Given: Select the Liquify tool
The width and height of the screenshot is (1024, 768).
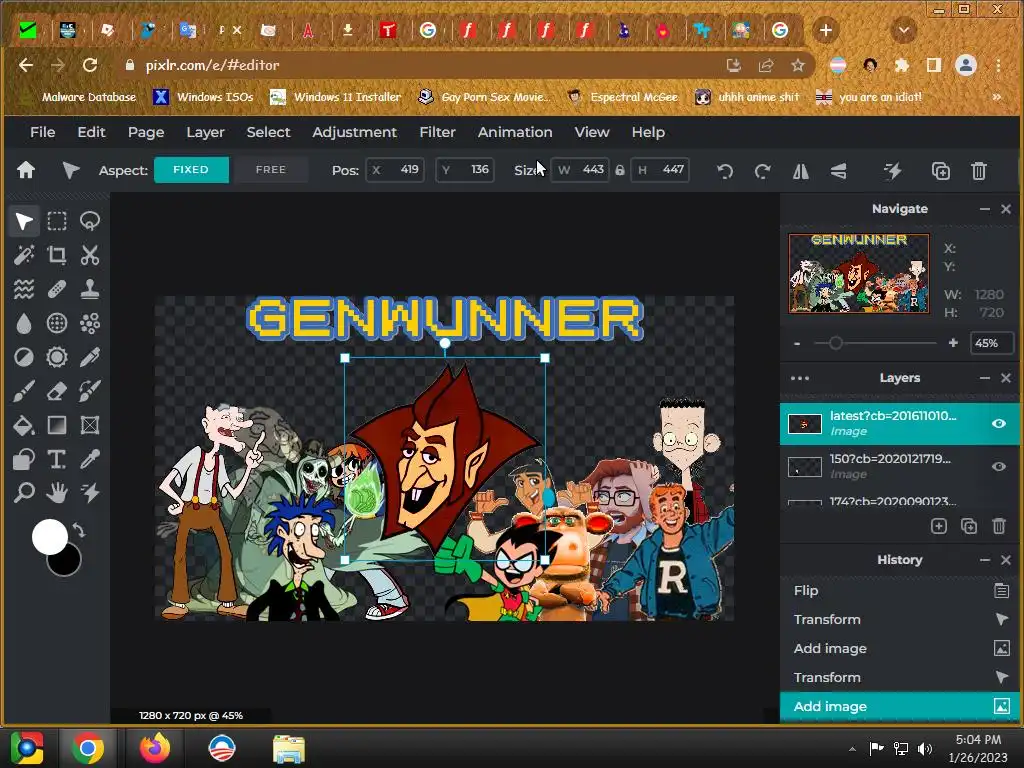Looking at the screenshot, I should click(x=24, y=289).
